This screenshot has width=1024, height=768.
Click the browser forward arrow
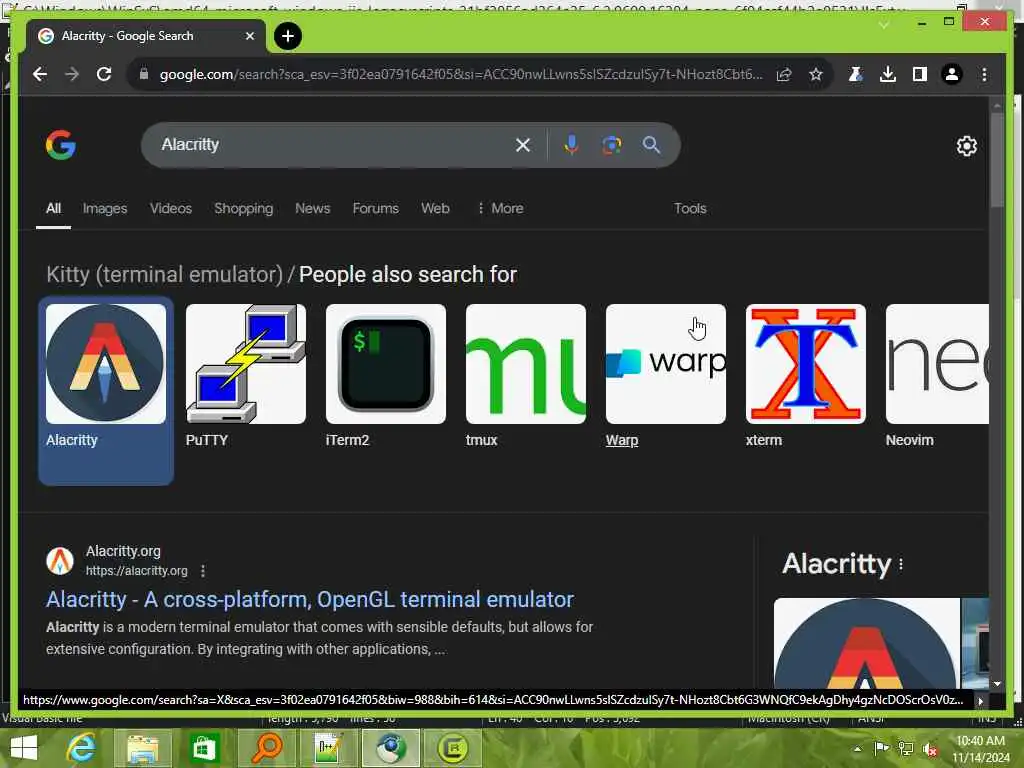pyautogui.click(x=72, y=74)
